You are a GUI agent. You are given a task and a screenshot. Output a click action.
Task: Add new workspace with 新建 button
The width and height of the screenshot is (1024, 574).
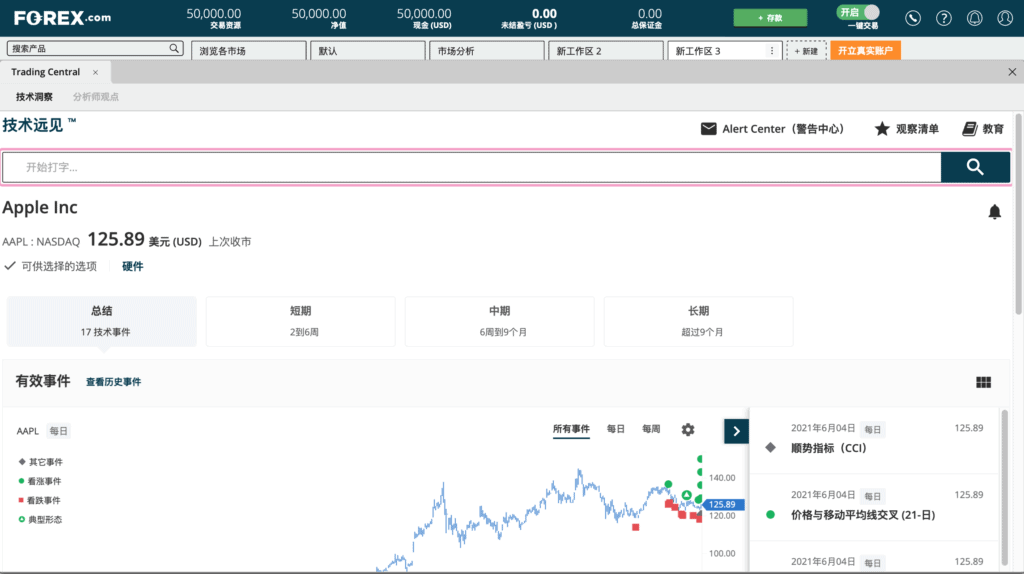tap(806, 51)
